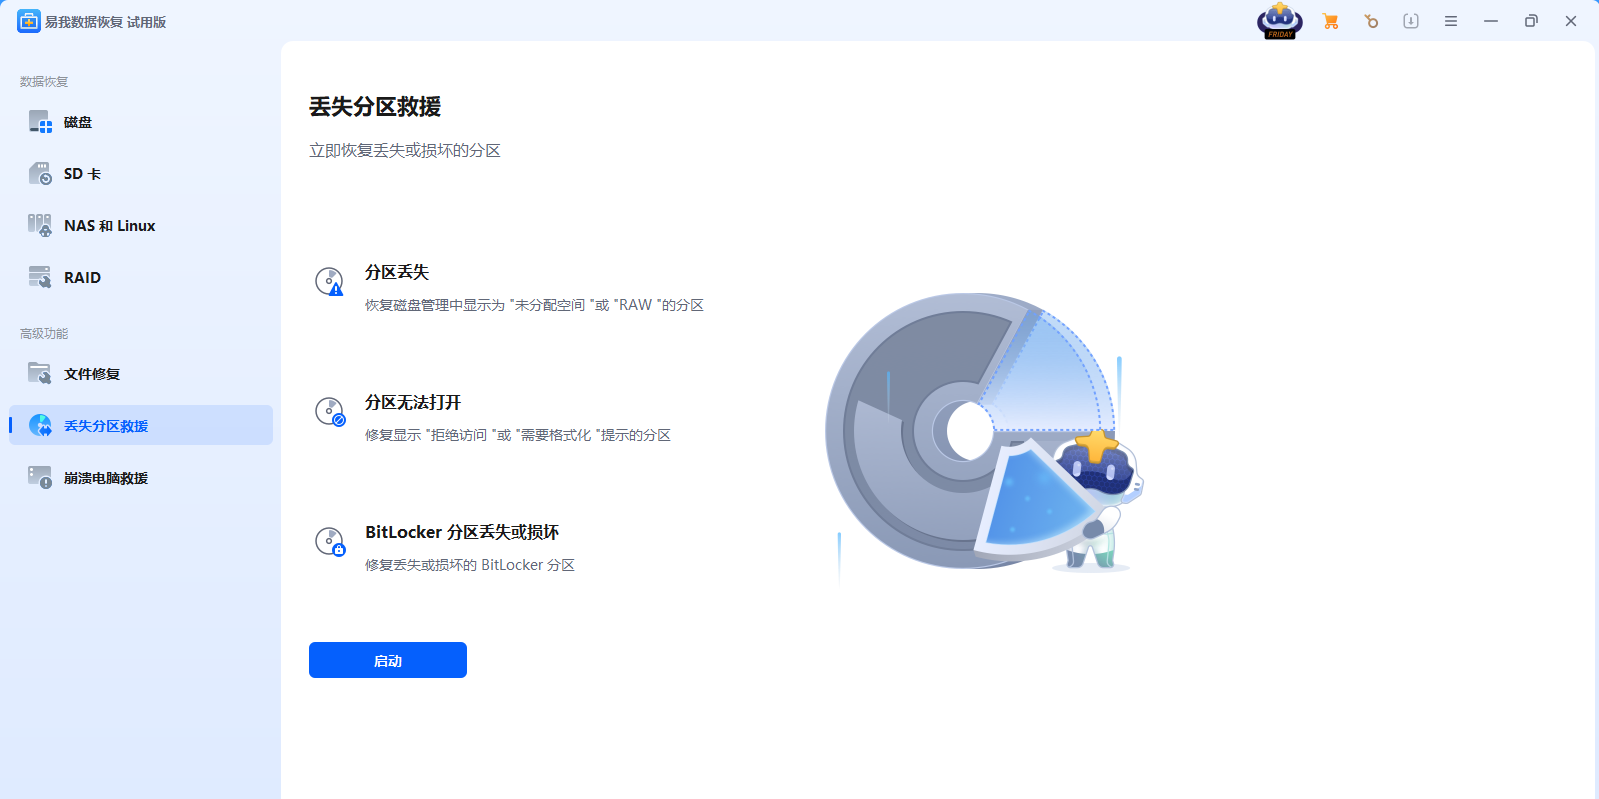Image resolution: width=1599 pixels, height=799 pixels.
Task: Click the 丢失分区救援 page title
Action: [x=375, y=107]
